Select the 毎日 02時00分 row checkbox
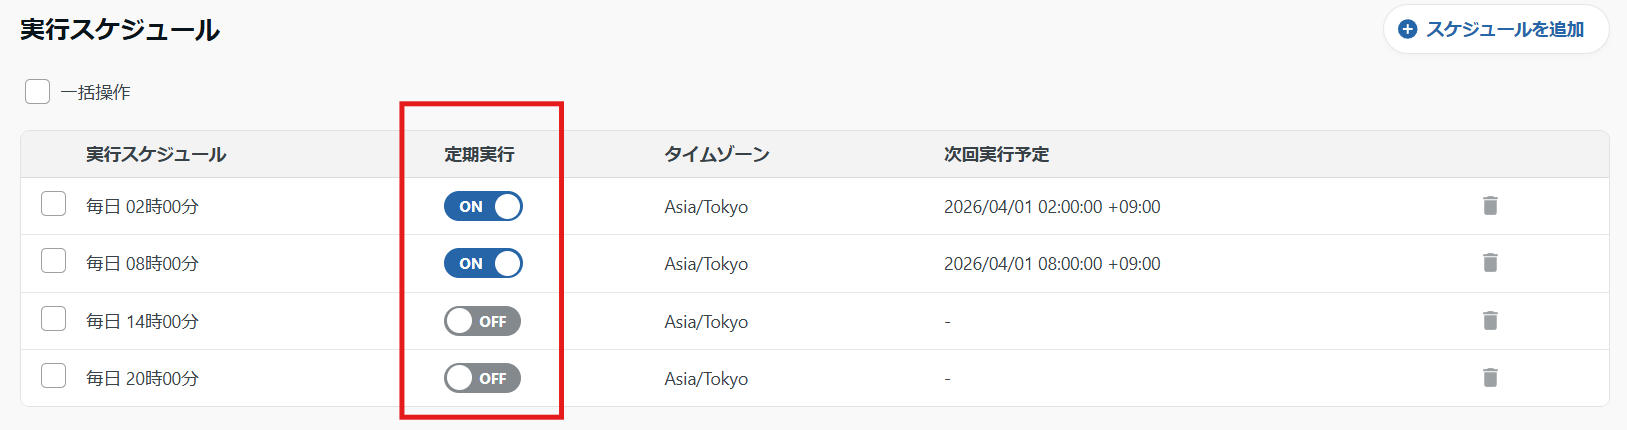Viewport: 1627px width, 430px height. coord(53,205)
